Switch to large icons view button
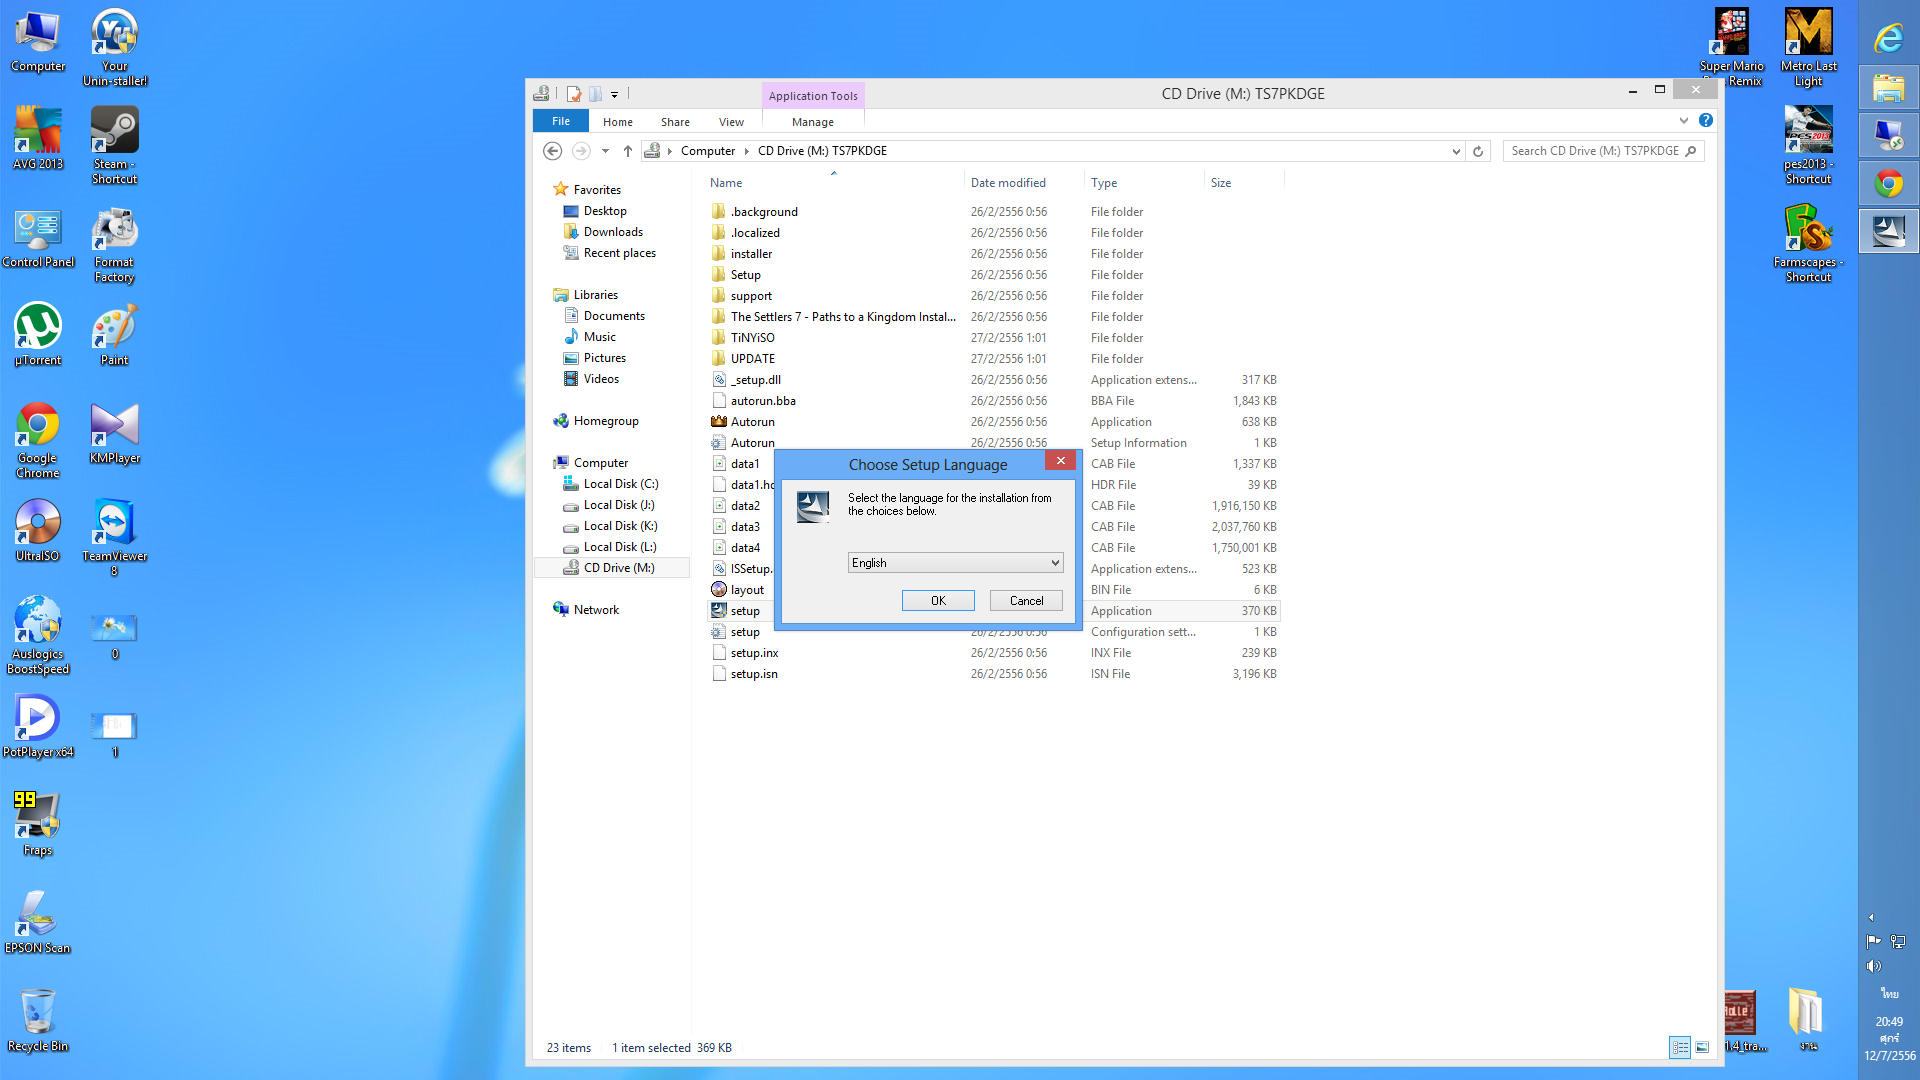This screenshot has height=1080, width=1920. pos(1702,1047)
